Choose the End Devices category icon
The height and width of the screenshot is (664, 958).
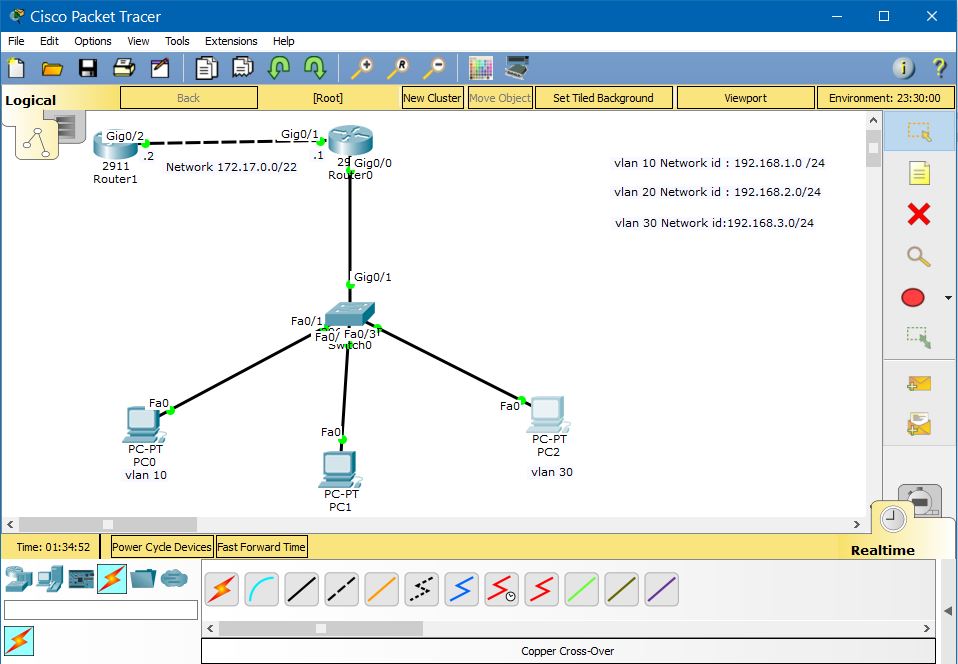(x=49, y=578)
